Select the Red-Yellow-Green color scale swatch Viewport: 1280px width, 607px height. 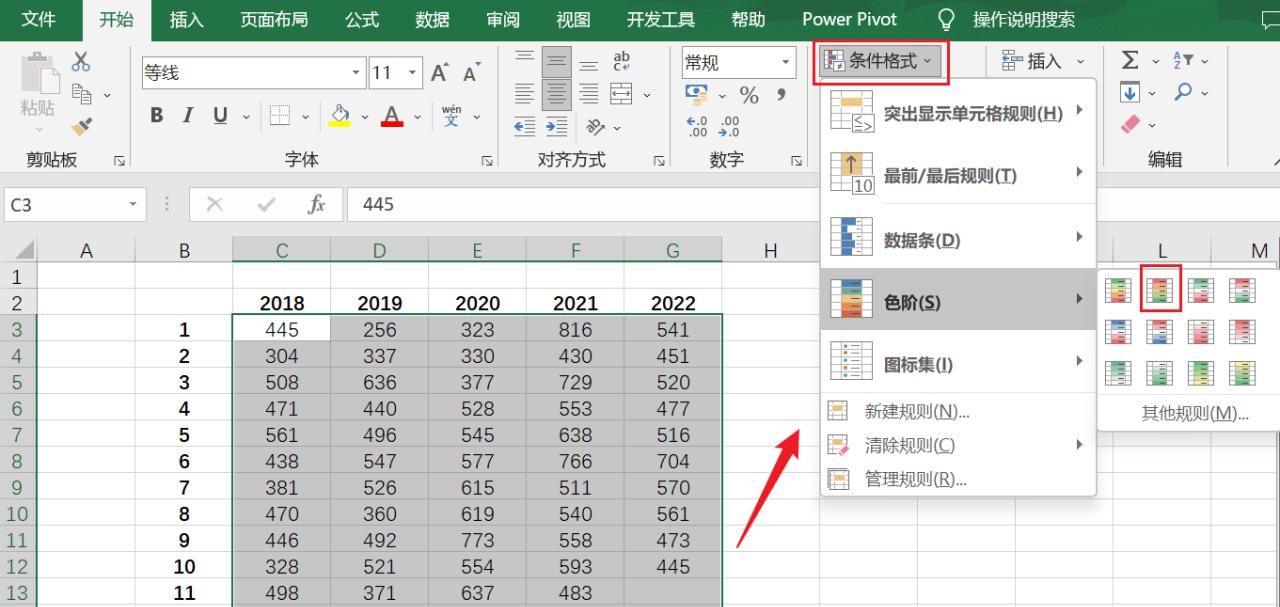click(1160, 290)
